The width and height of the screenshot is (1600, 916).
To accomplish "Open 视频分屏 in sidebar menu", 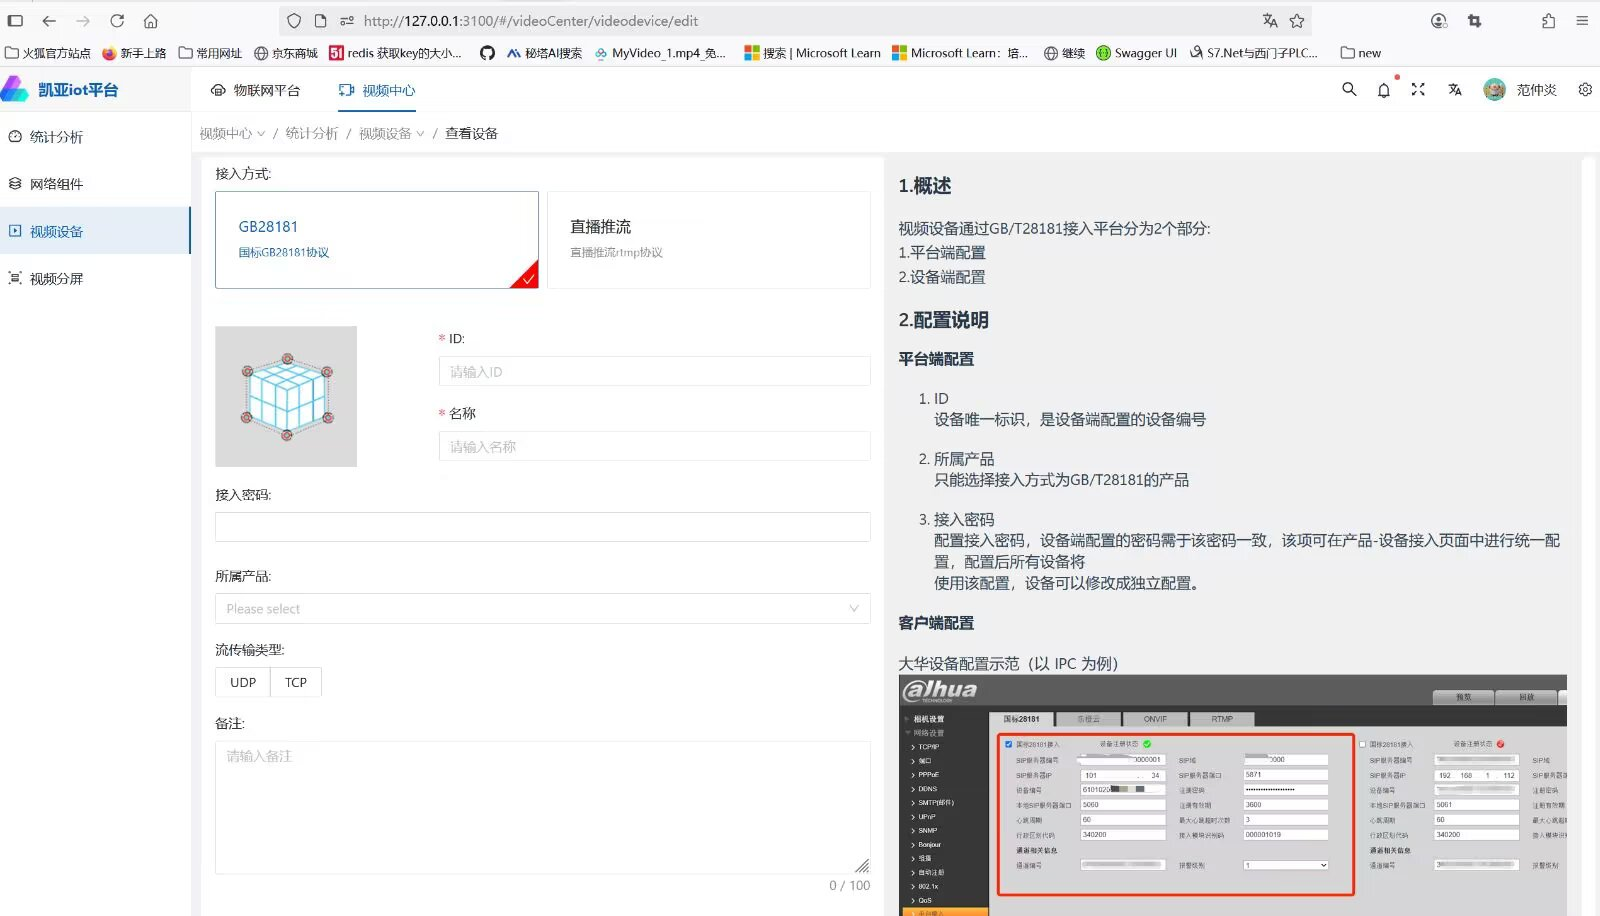I will click(x=57, y=279).
